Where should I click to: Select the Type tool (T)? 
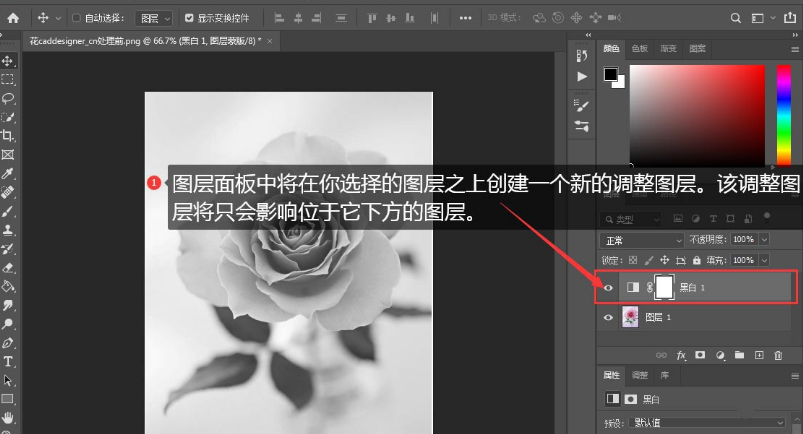click(x=8, y=361)
